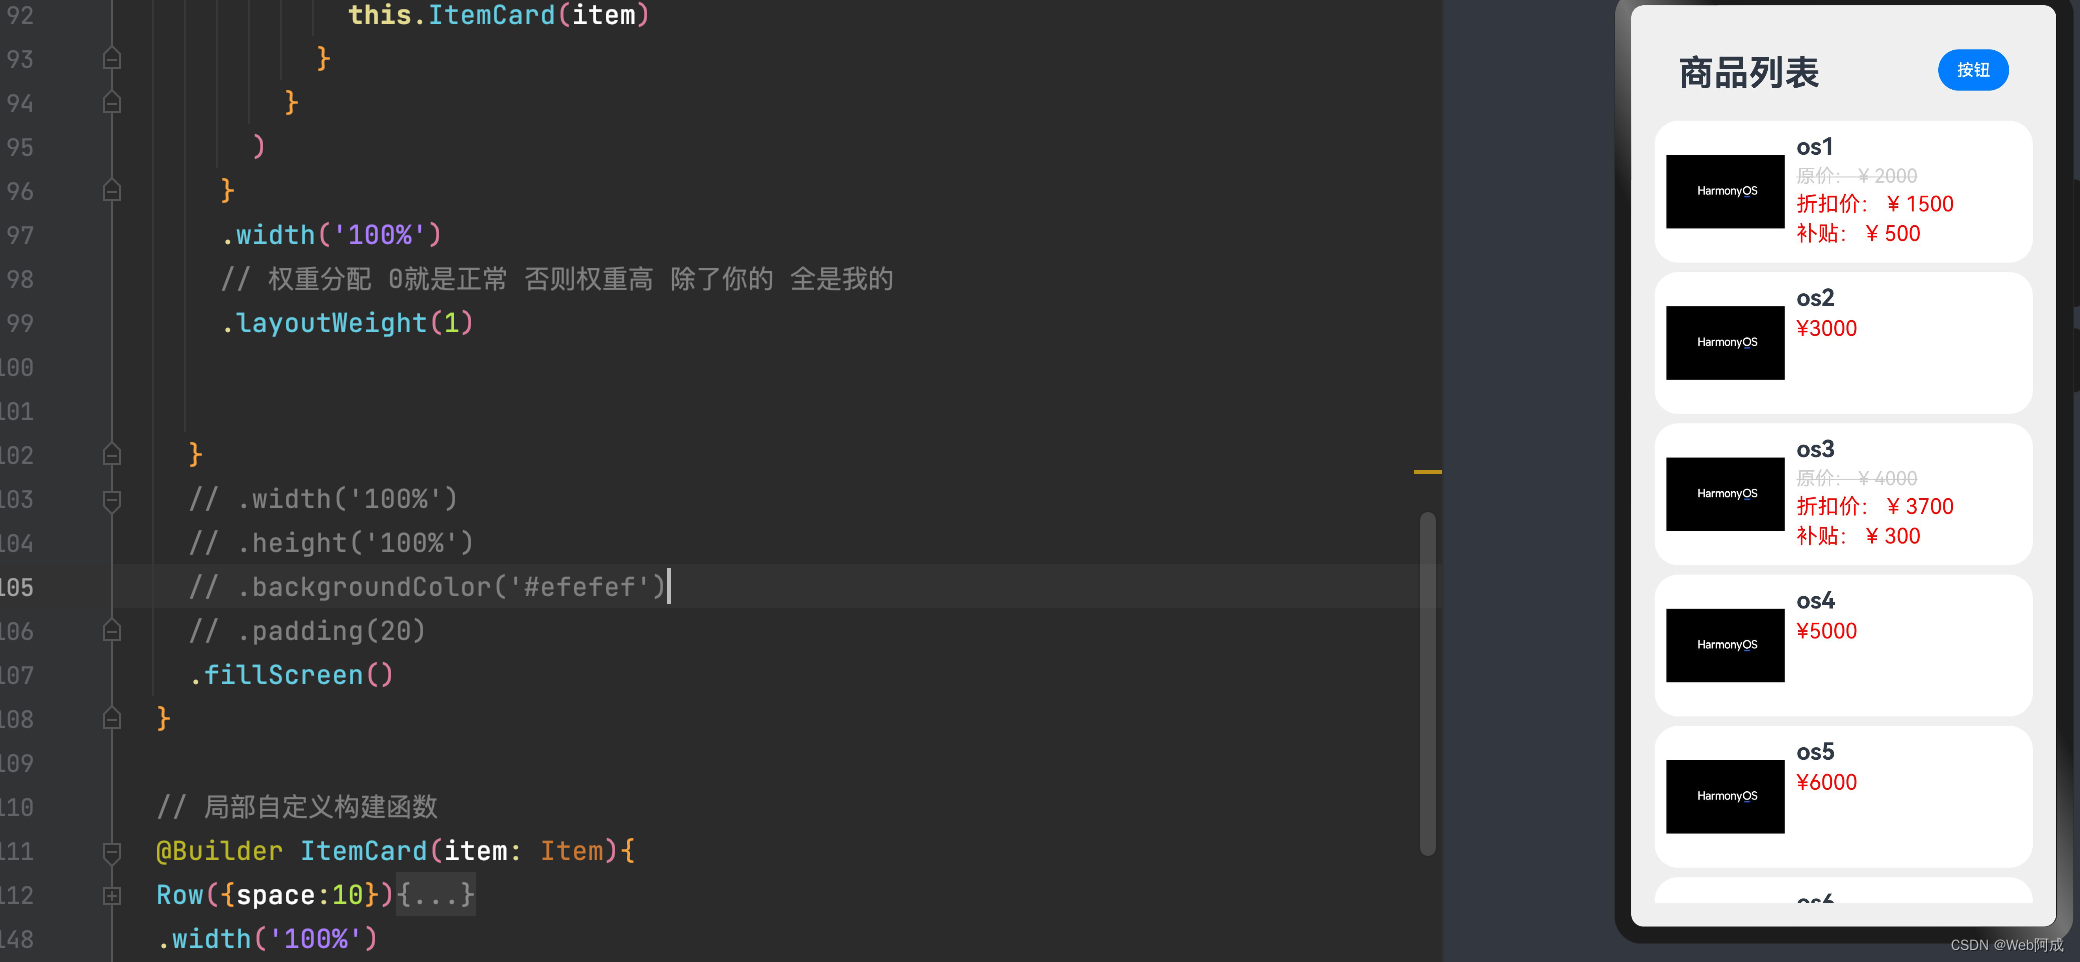Viewport: 2080px width, 962px height.
Task: Click the @Builder annotation on line 111
Action: (x=220, y=851)
